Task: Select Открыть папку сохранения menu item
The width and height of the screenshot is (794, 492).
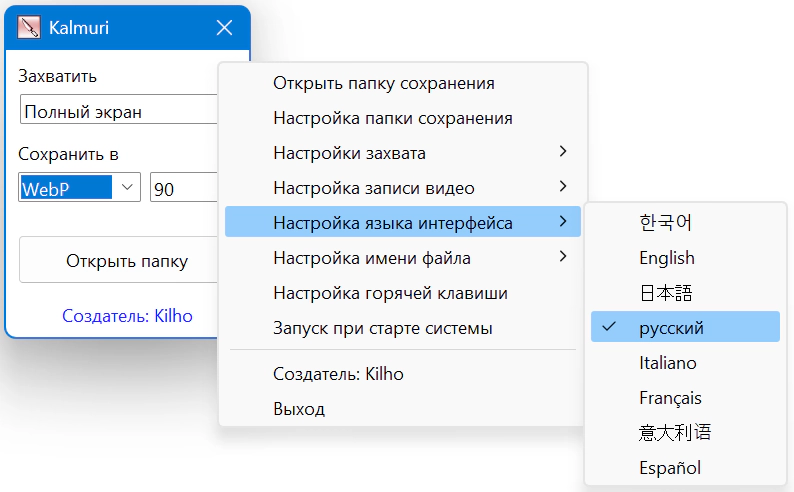Action: click(x=403, y=83)
